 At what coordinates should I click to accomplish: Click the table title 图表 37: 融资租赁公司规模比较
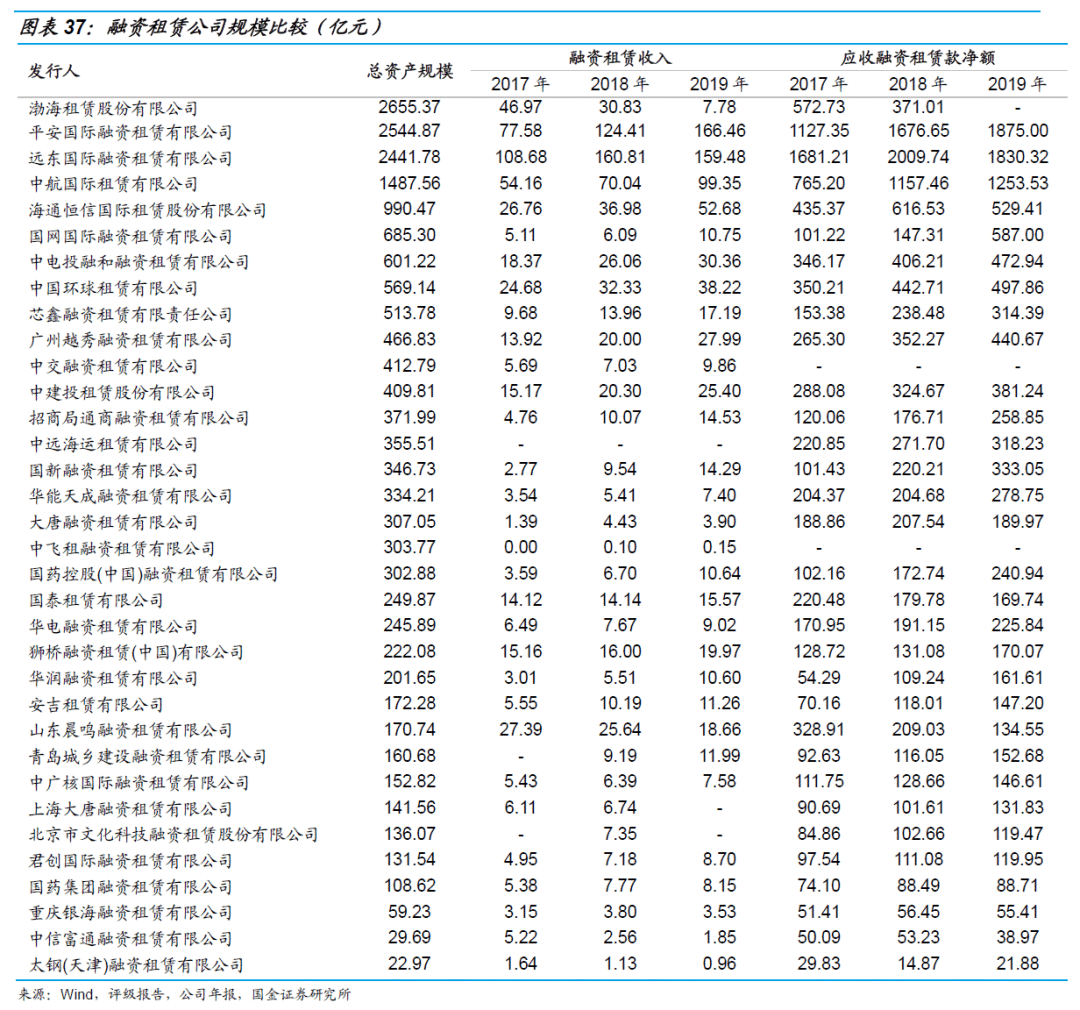tap(200, 28)
